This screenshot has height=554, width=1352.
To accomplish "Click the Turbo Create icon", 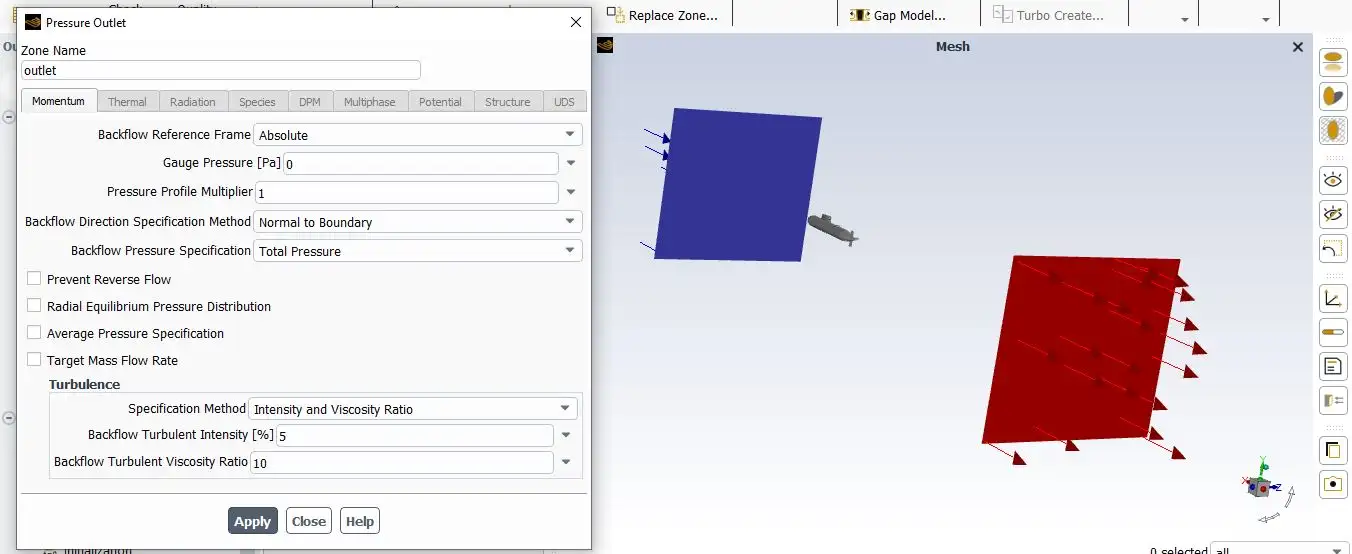I will (x=1002, y=14).
